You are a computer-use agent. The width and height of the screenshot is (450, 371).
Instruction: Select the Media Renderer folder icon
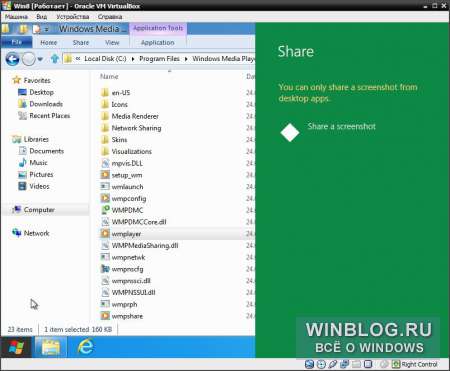coord(105,116)
